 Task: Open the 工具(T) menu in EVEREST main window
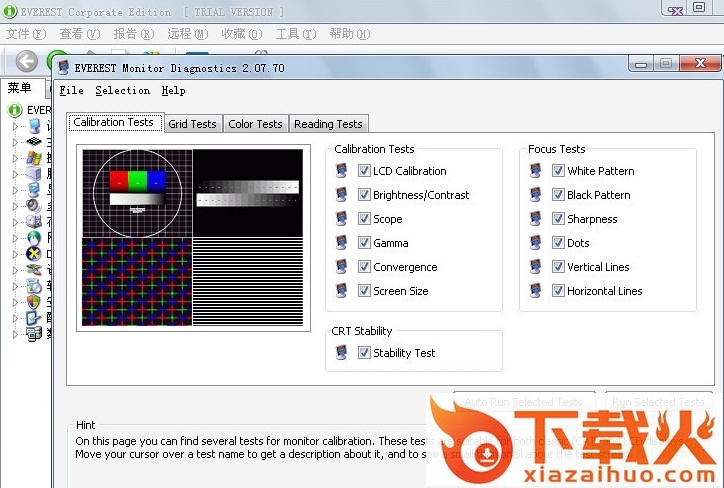[x=296, y=34]
